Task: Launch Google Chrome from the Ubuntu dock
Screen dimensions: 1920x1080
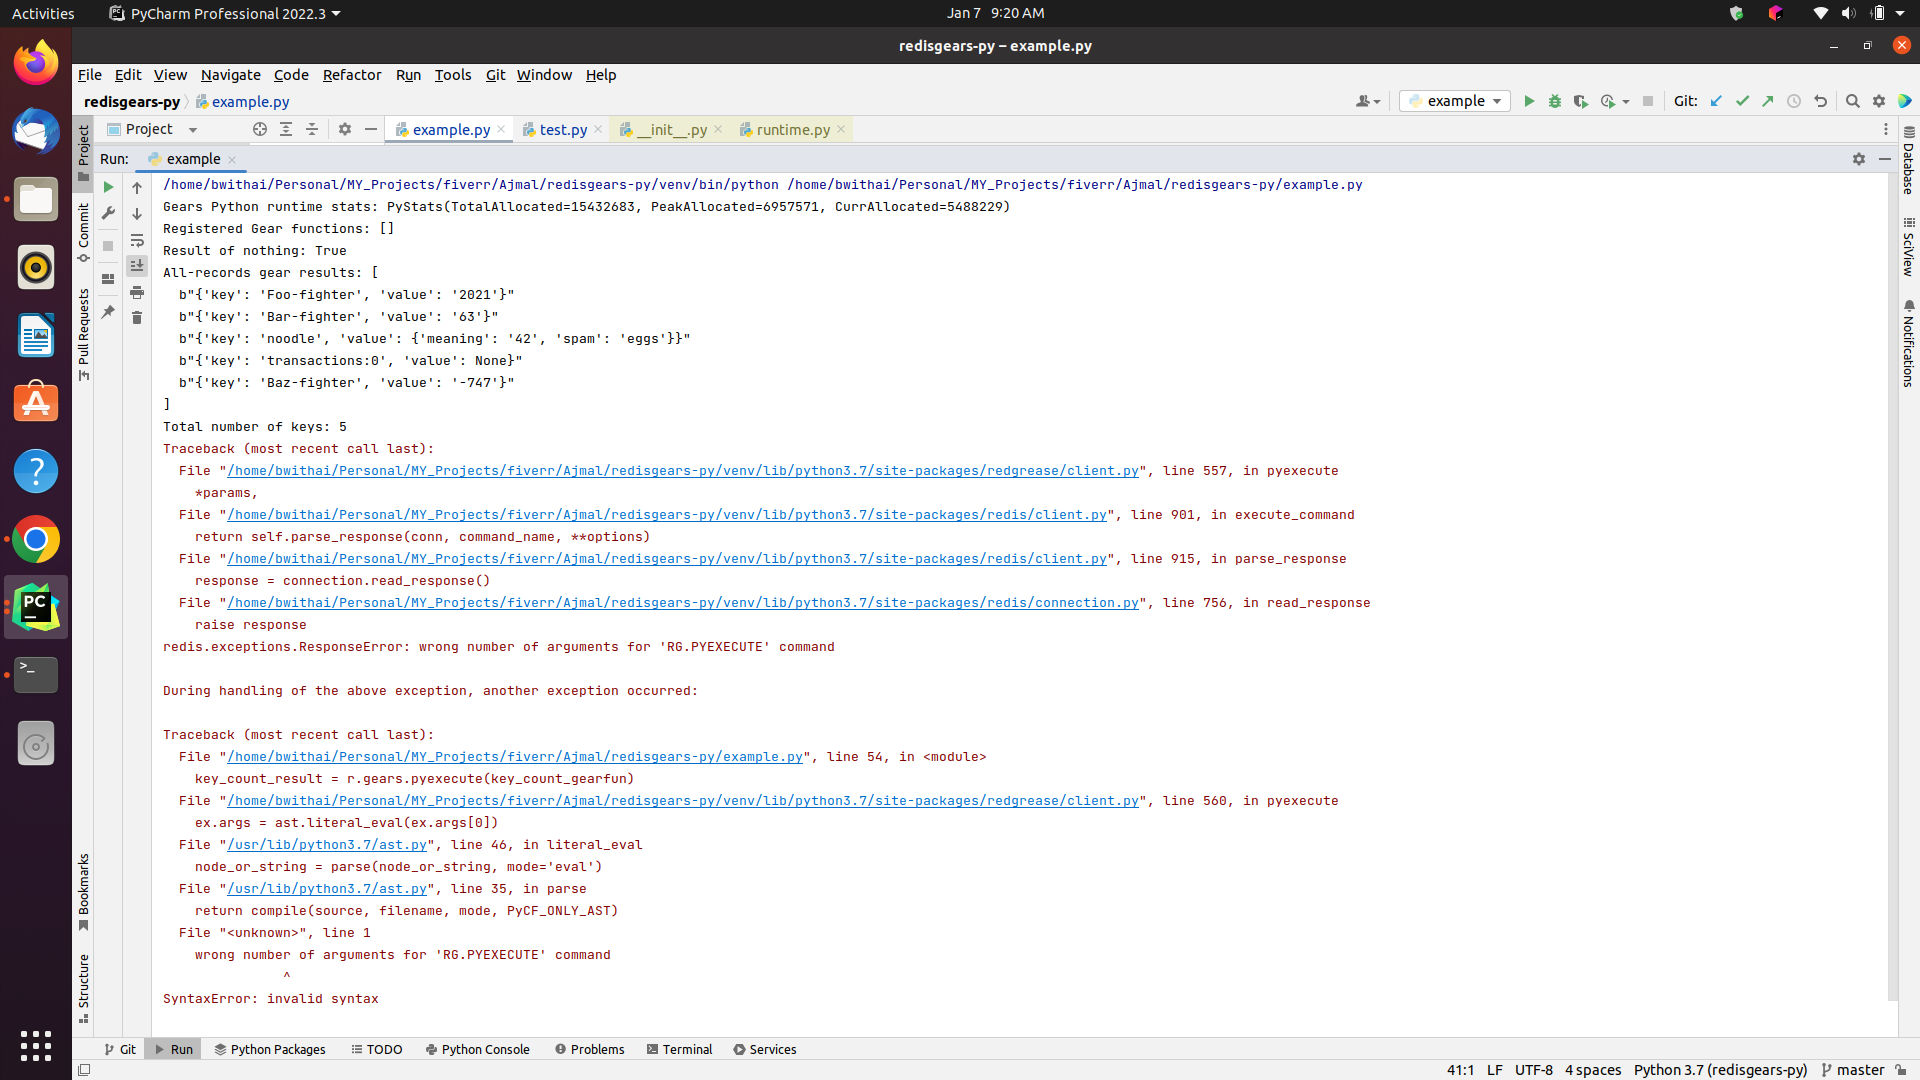Action: coord(36,540)
